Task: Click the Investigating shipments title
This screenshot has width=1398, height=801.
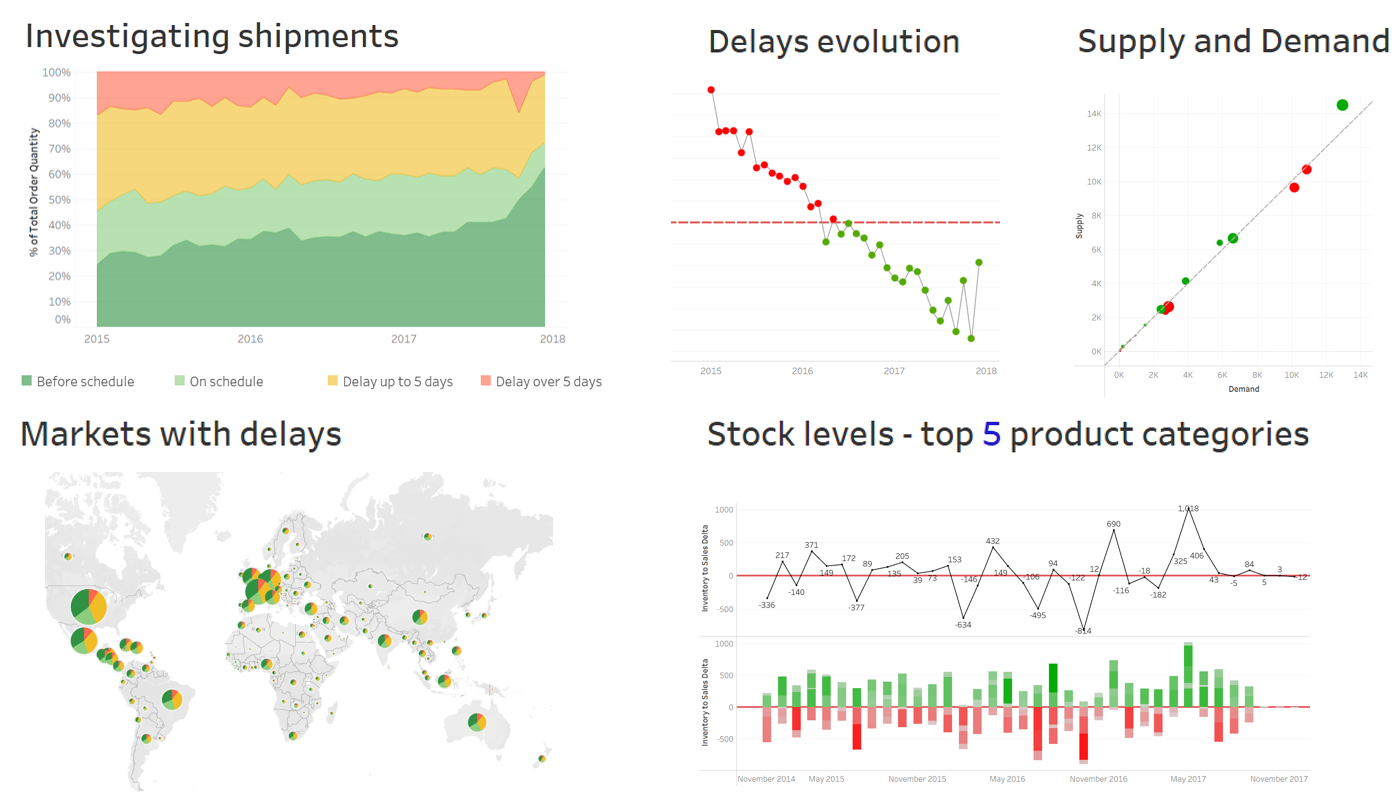Action: point(212,37)
